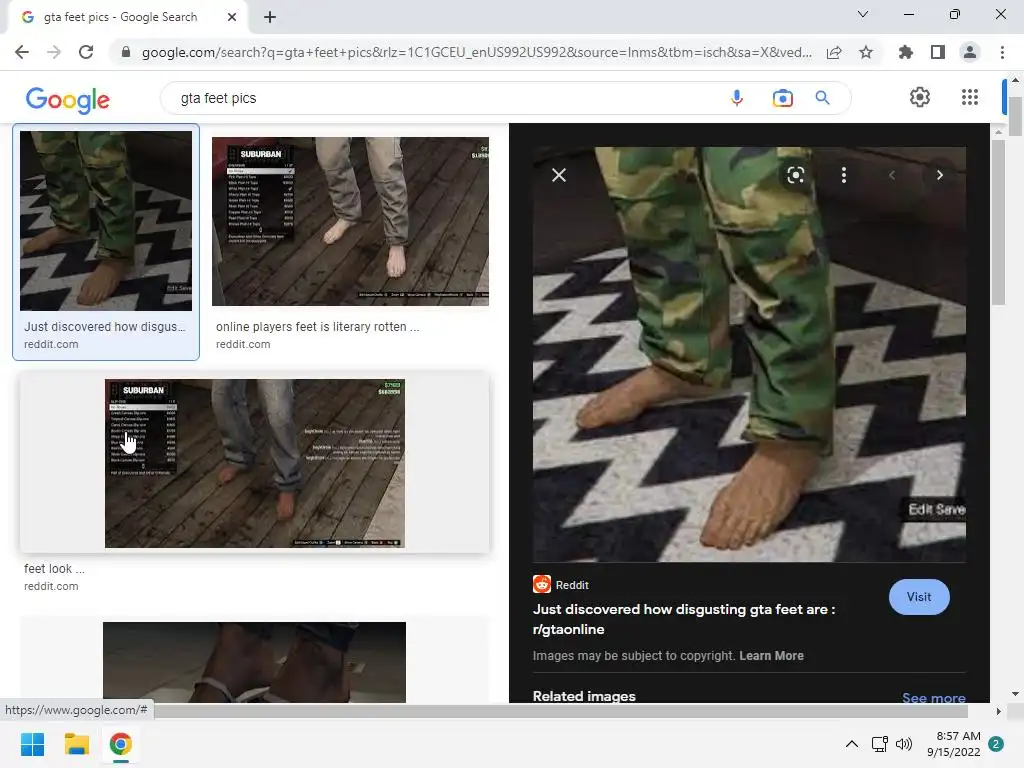The image size is (1024, 768).
Task: Click the preview panel's scrollbar
Action: pos(998,222)
